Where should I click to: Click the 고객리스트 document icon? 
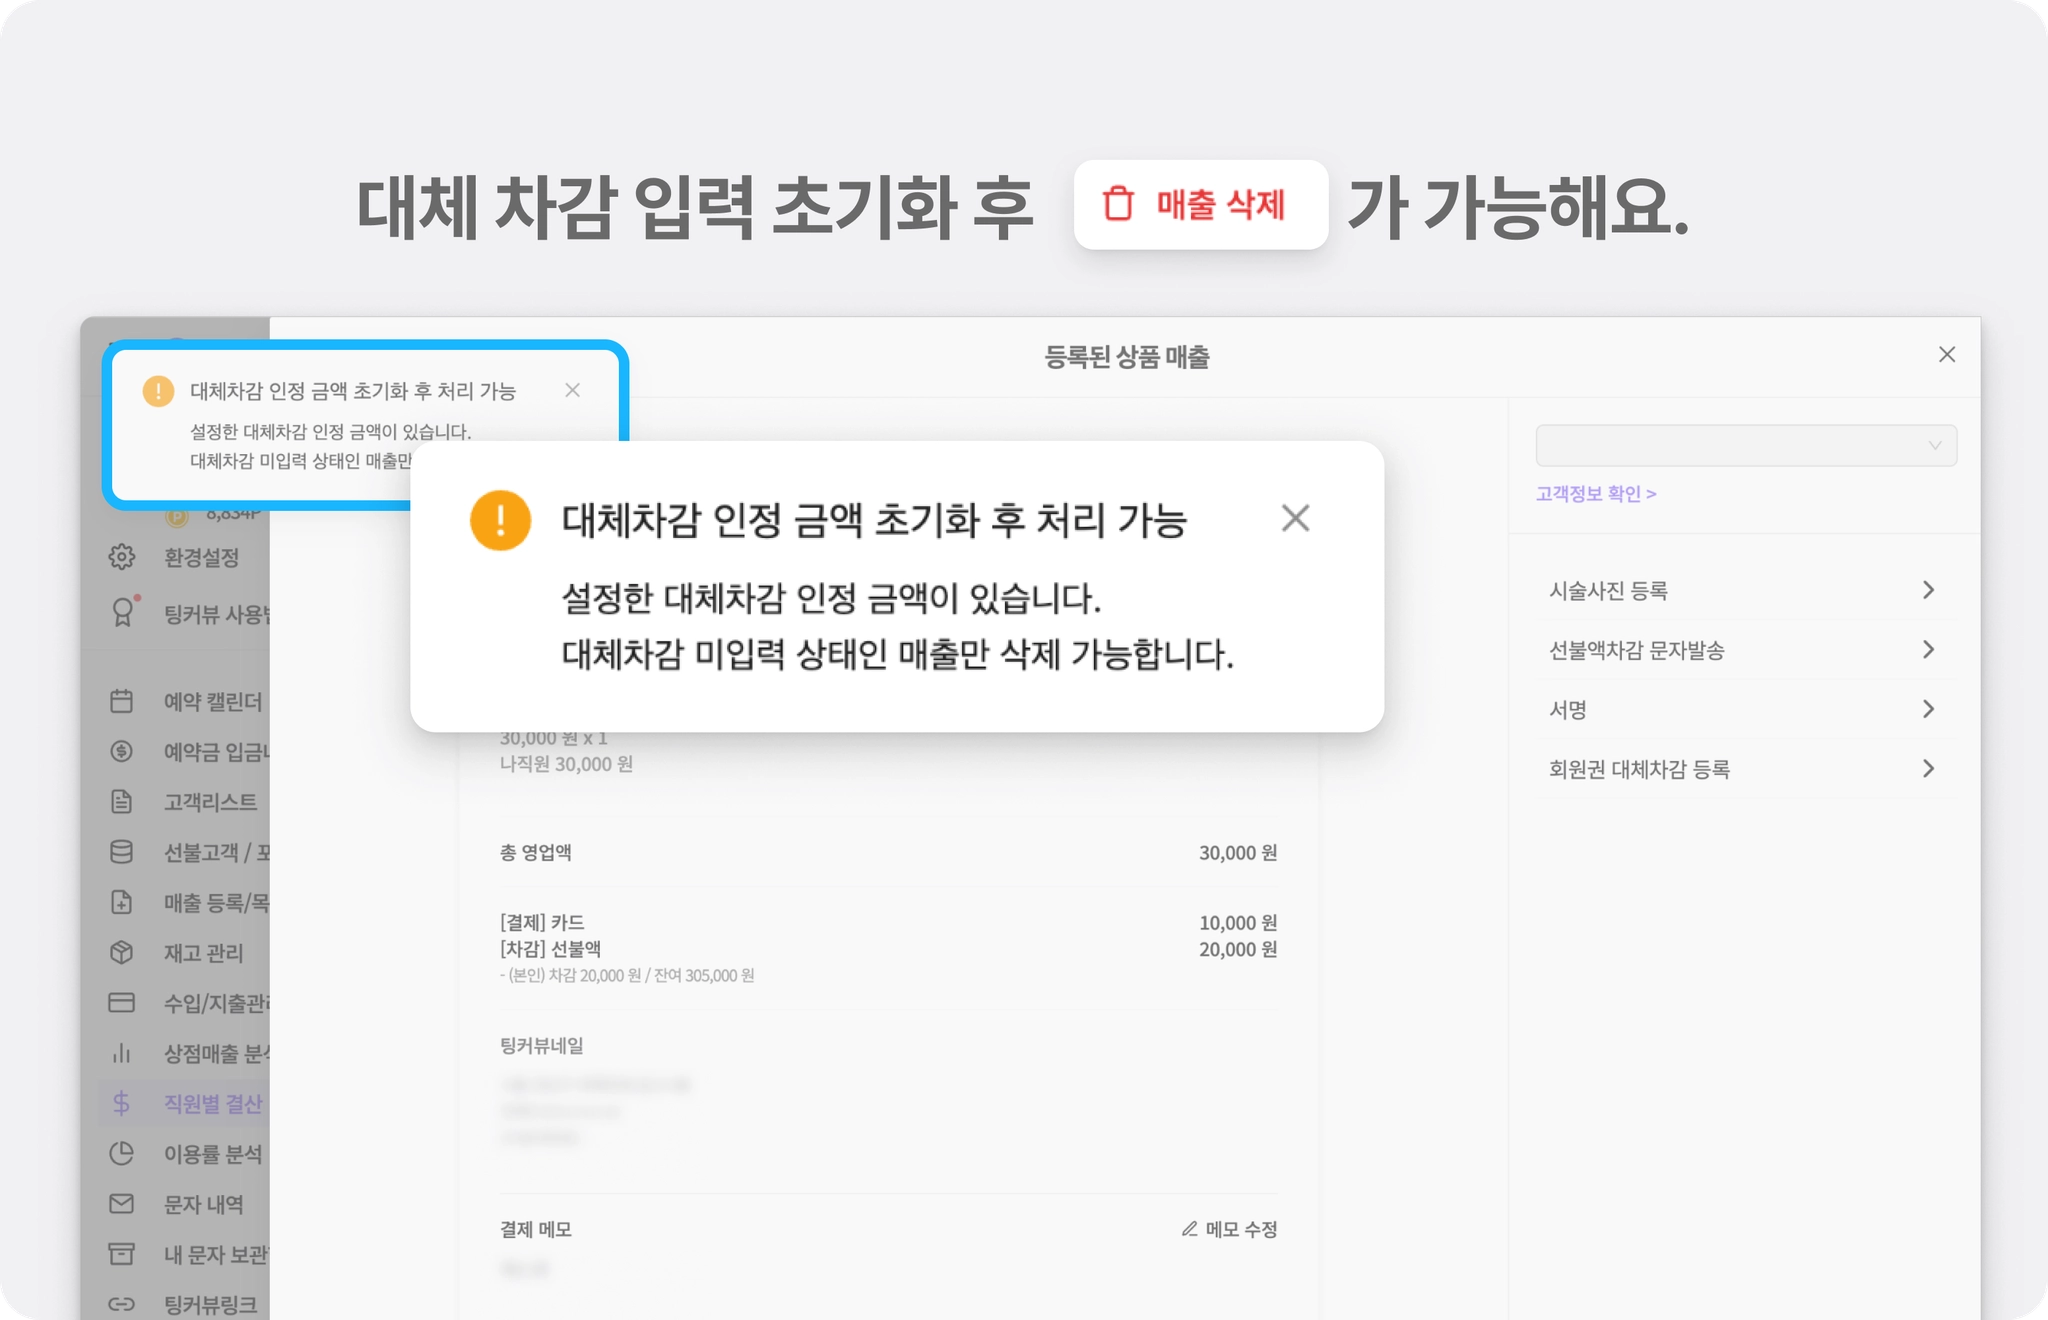coord(122,801)
